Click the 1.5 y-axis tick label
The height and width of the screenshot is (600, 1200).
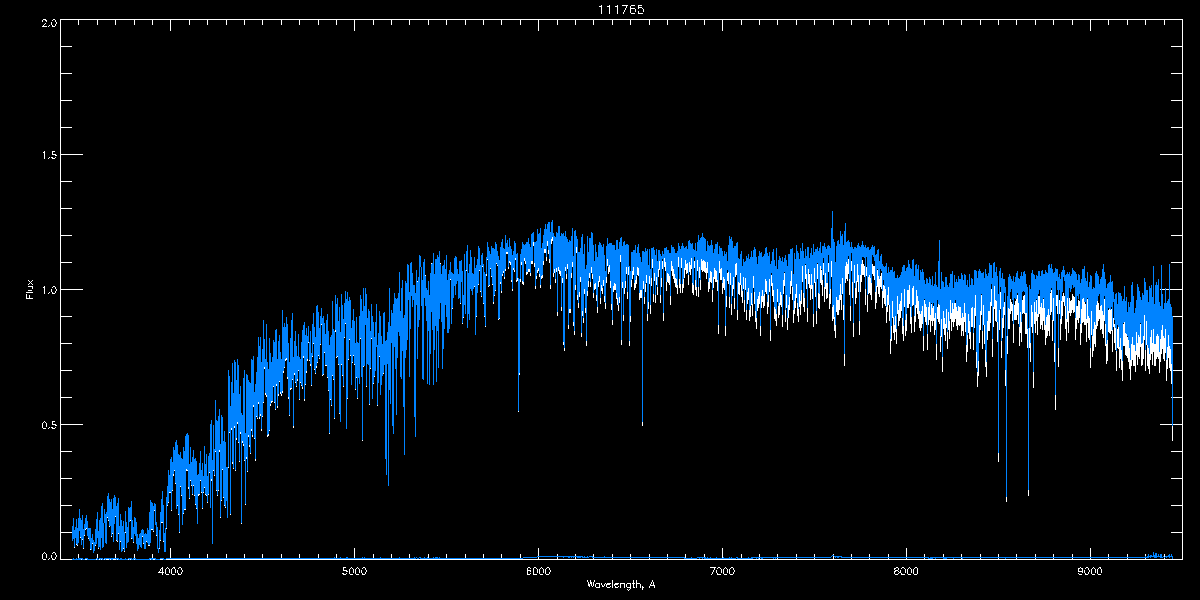[x=46, y=156]
